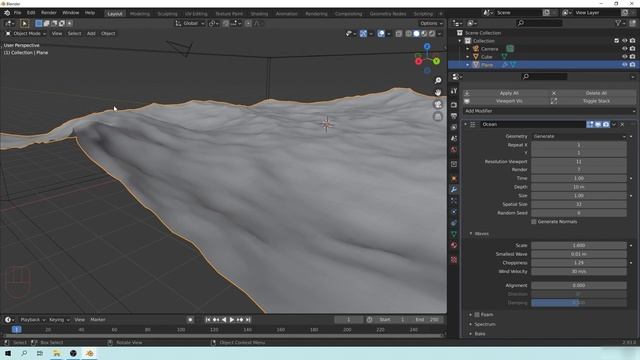The height and width of the screenshot is (360, 640).
Task: Switch to solid viewport shading
Action: [416, 33]
